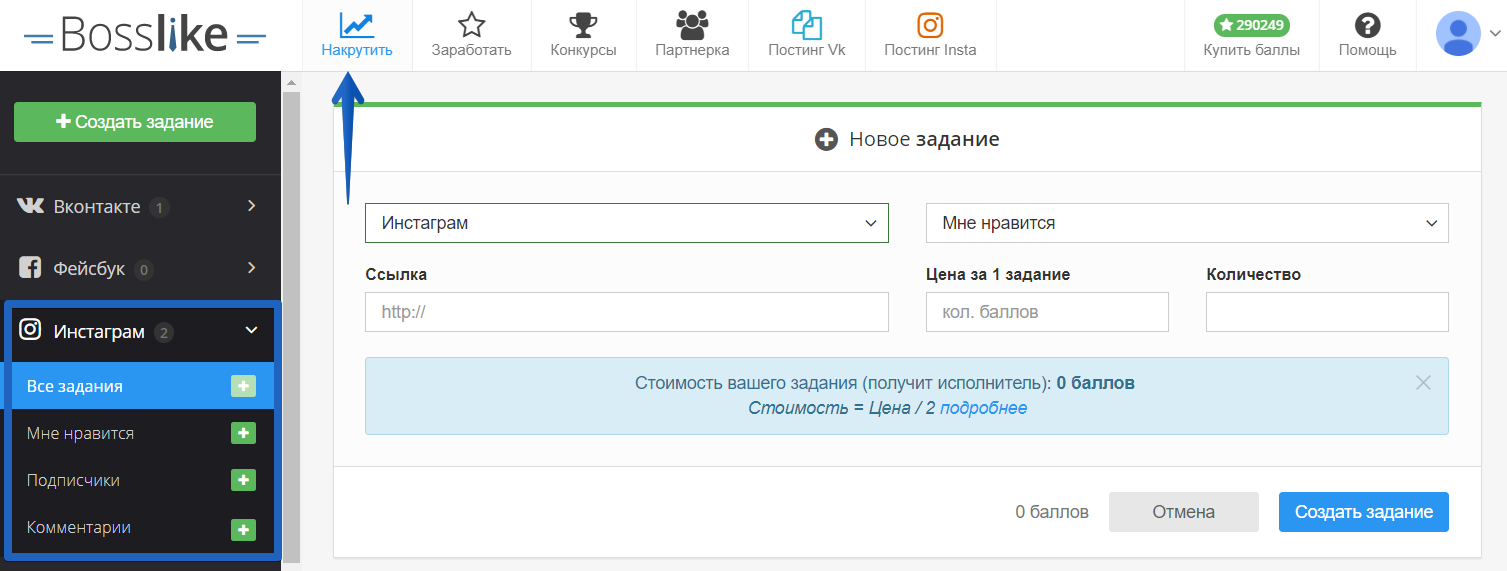Click the plus icon beside Комментарии
This screenshot has width=1507, height=571.
tap(243, 529)
